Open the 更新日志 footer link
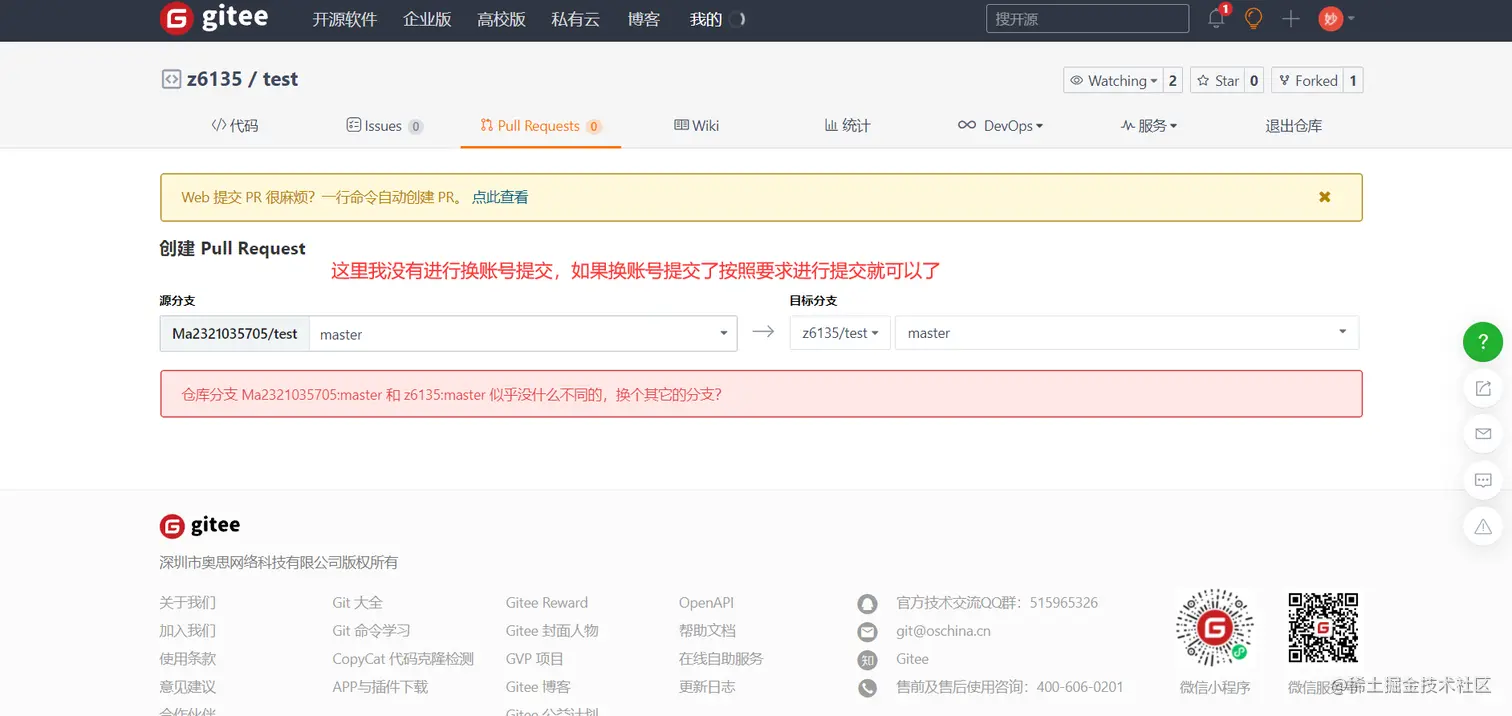Image resolution: width=1512 pixels, height=716 pixels. pyautogui.click(x=707, y=687)
